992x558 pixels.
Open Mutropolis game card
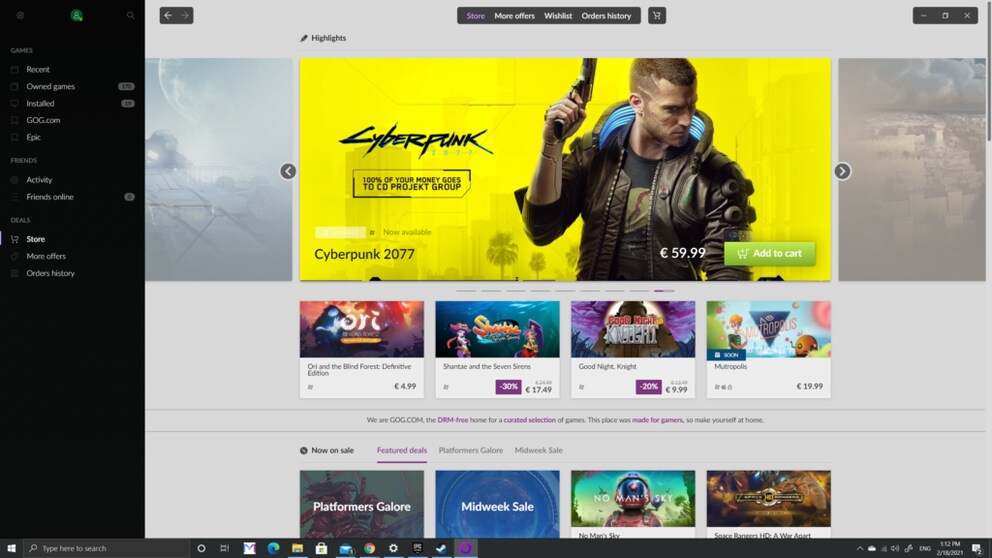coord(769,349)
